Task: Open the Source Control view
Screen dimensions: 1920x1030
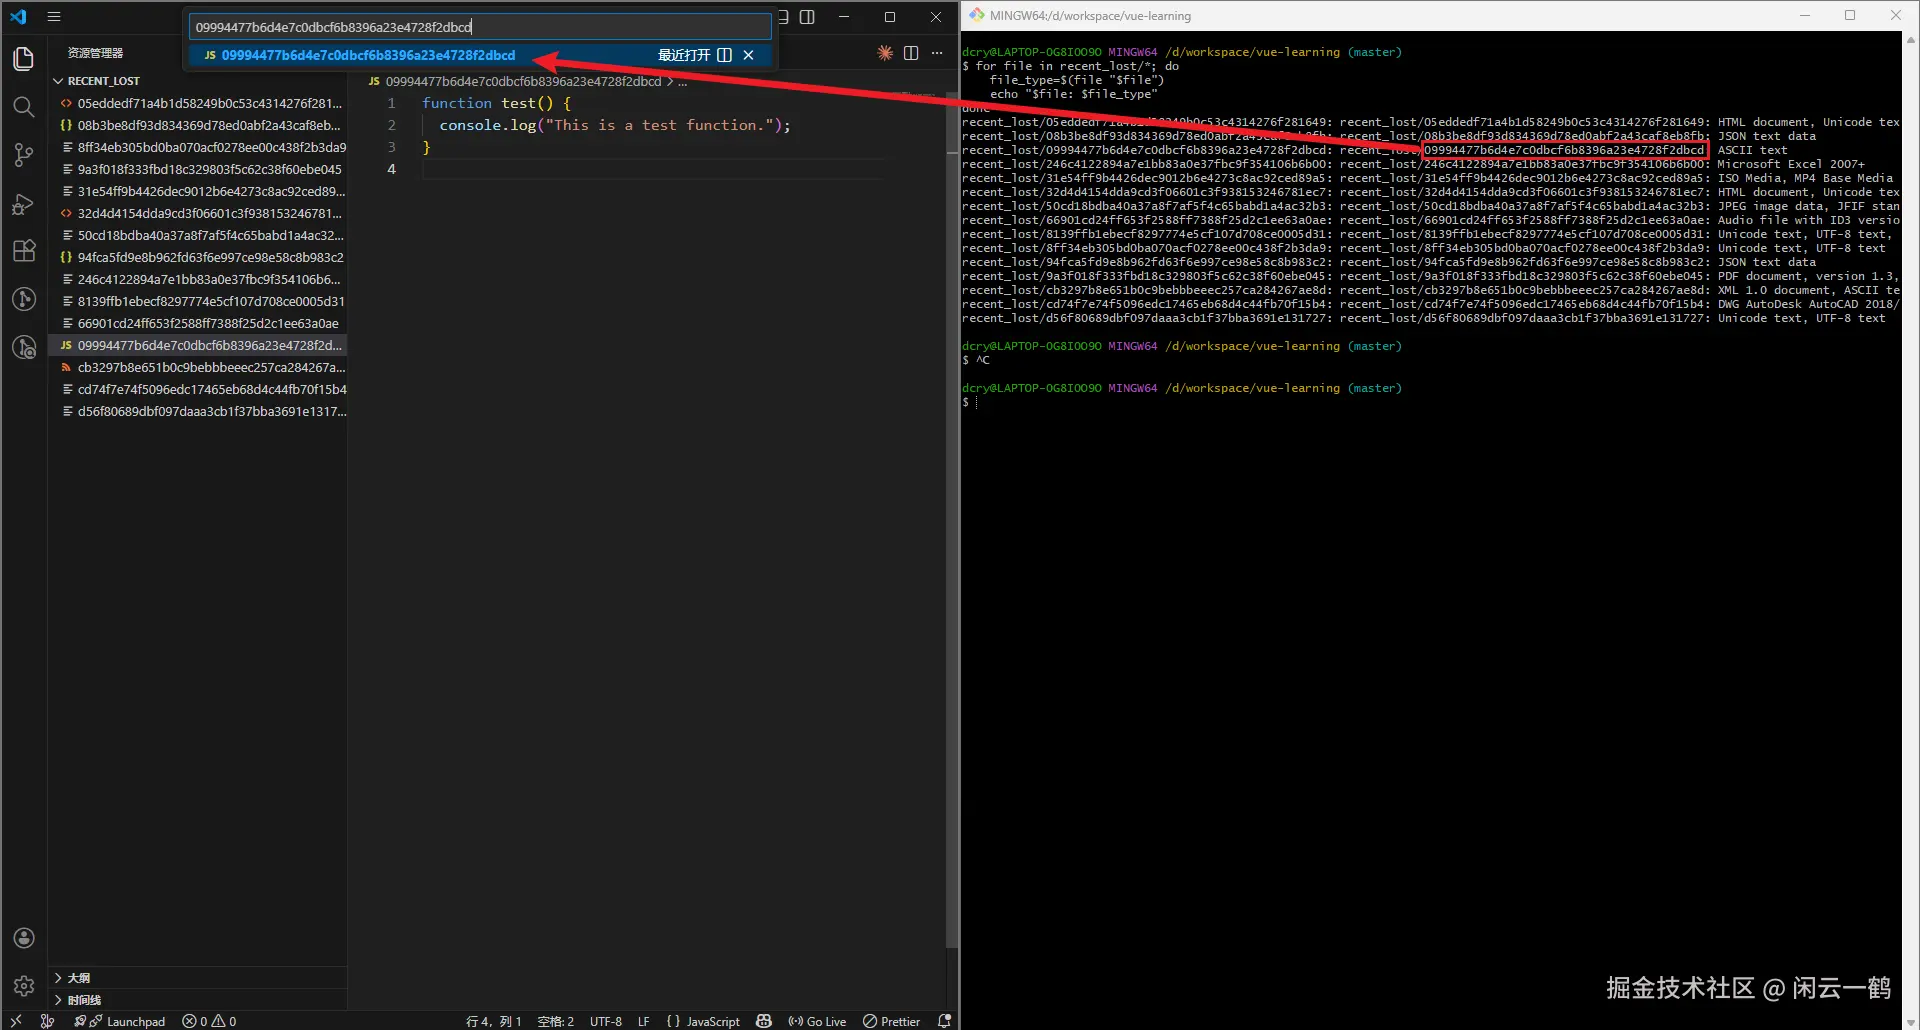Action: (24, 155)
